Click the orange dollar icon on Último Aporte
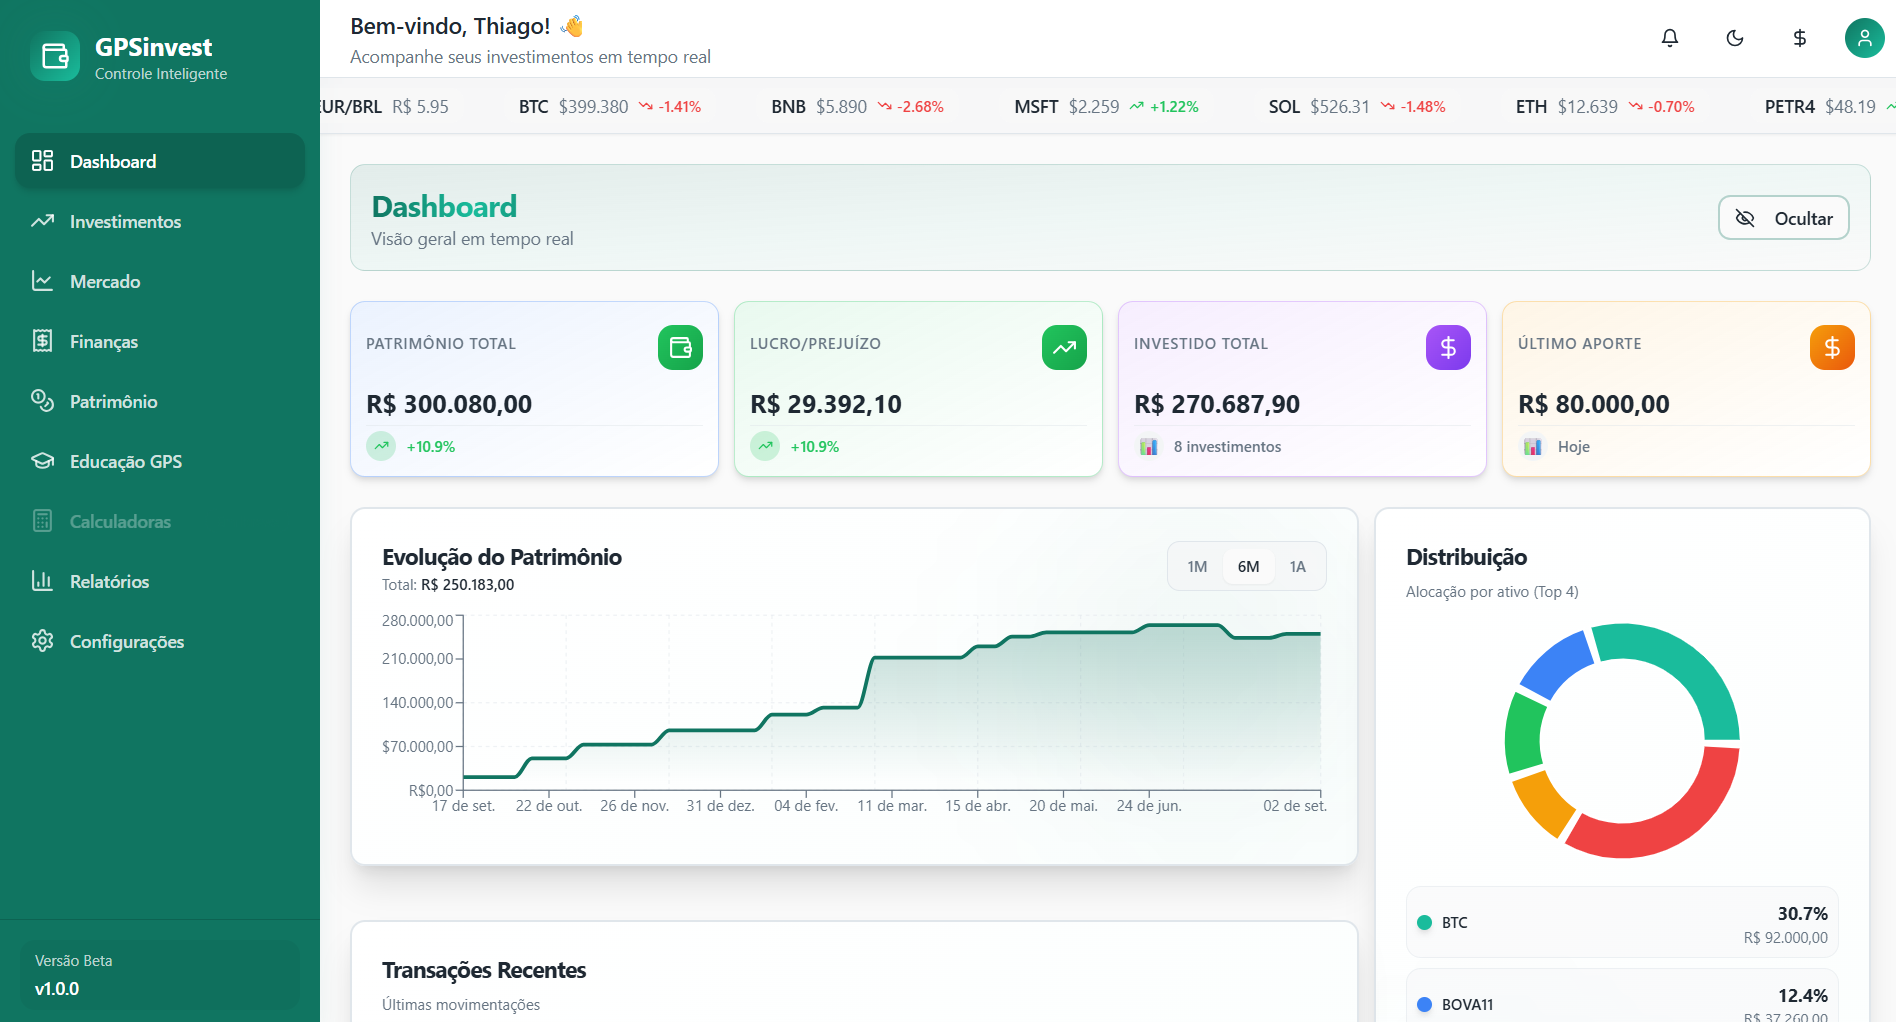 coord(1832,348)
